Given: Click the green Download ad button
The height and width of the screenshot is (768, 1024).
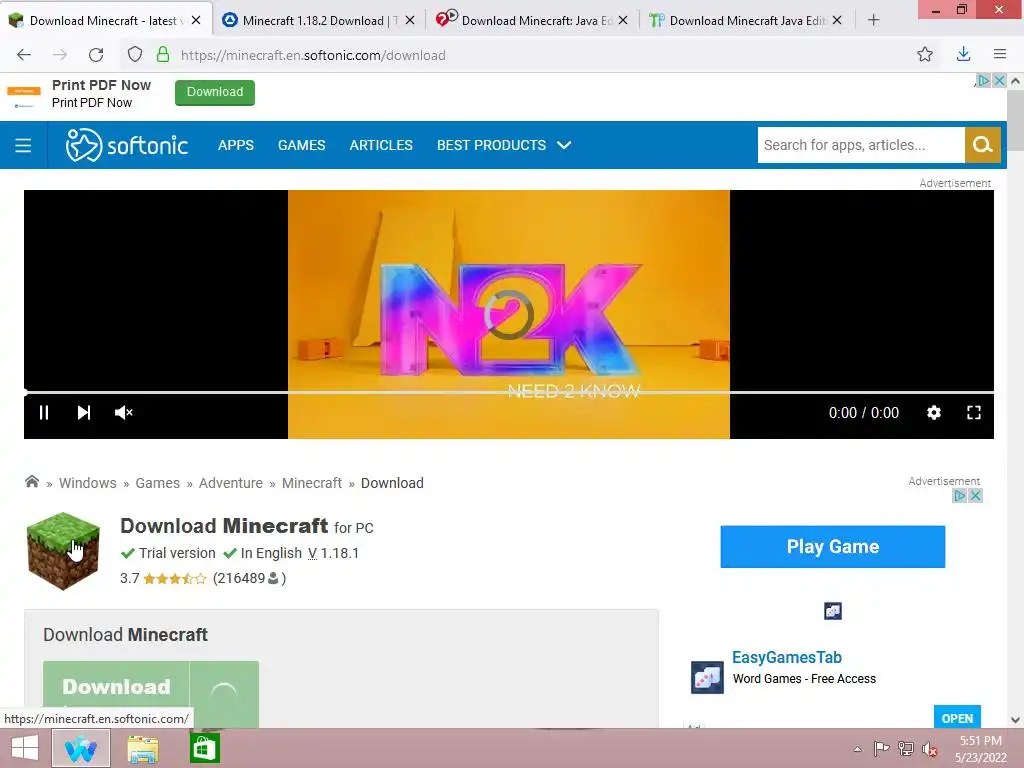Looking at the screenshot, I should coord(215,92).
